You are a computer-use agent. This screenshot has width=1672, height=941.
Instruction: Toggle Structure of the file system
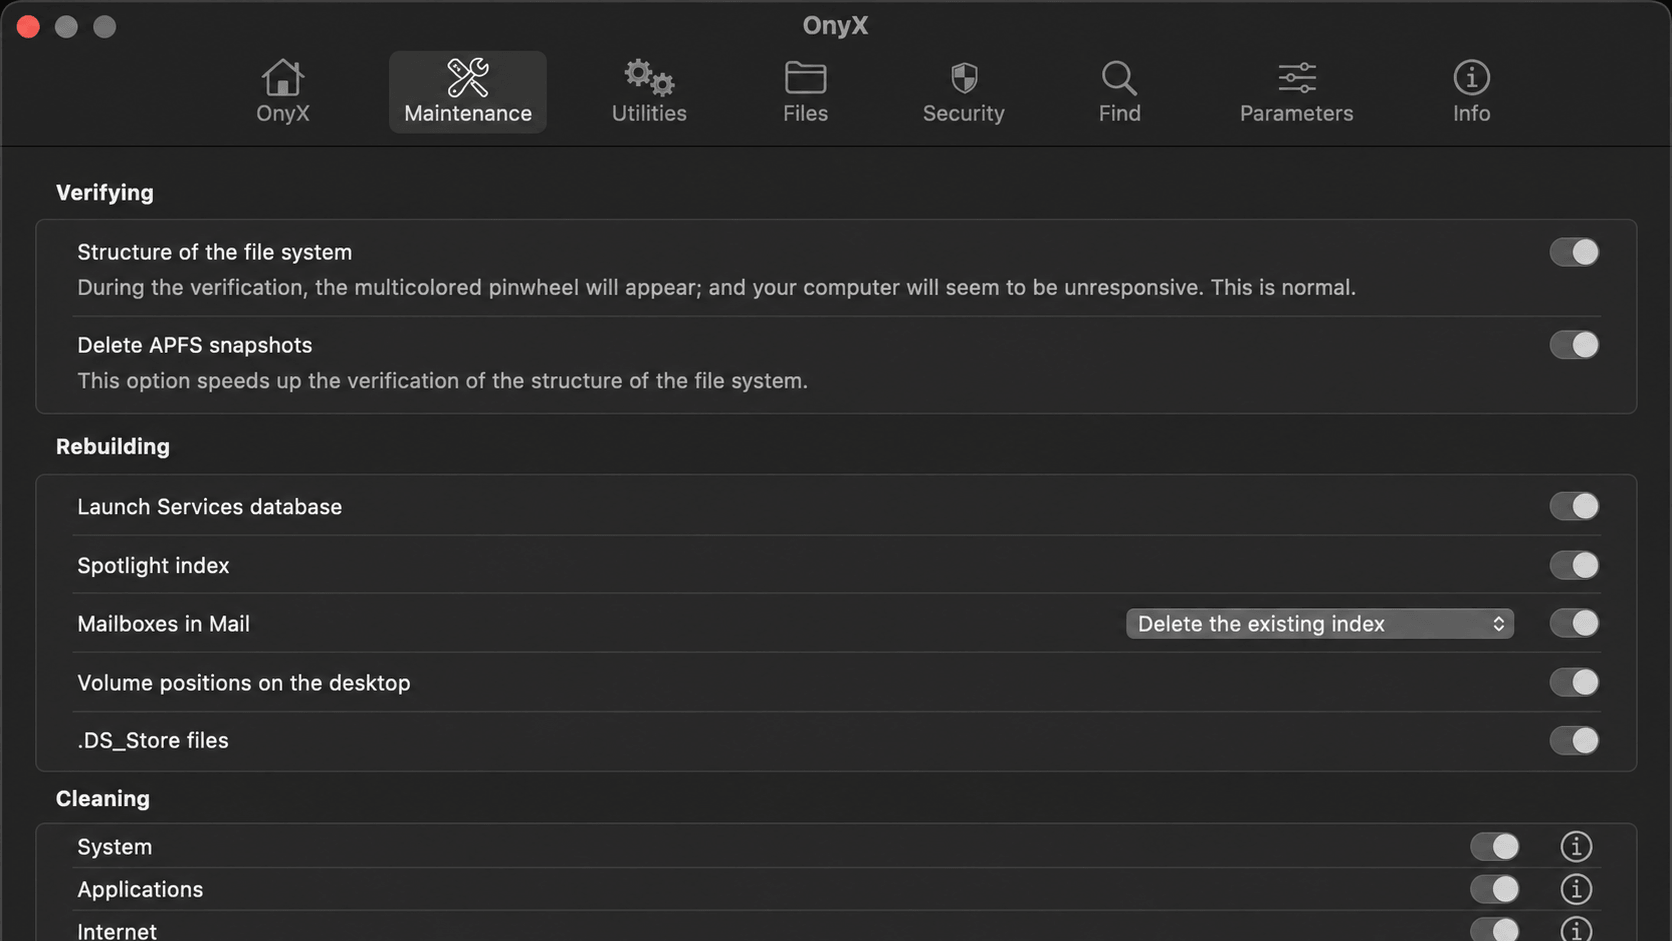tap(1574, 252)
